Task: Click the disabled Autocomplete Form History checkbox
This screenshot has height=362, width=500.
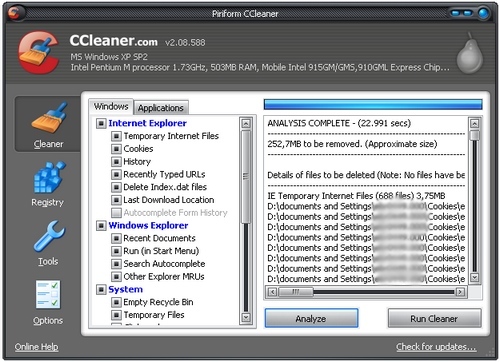Action: (x=116, y=213)
